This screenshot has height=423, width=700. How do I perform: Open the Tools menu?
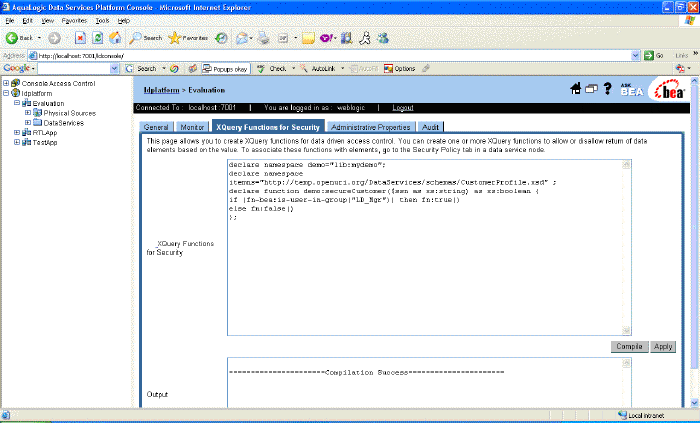pos(102,21)
